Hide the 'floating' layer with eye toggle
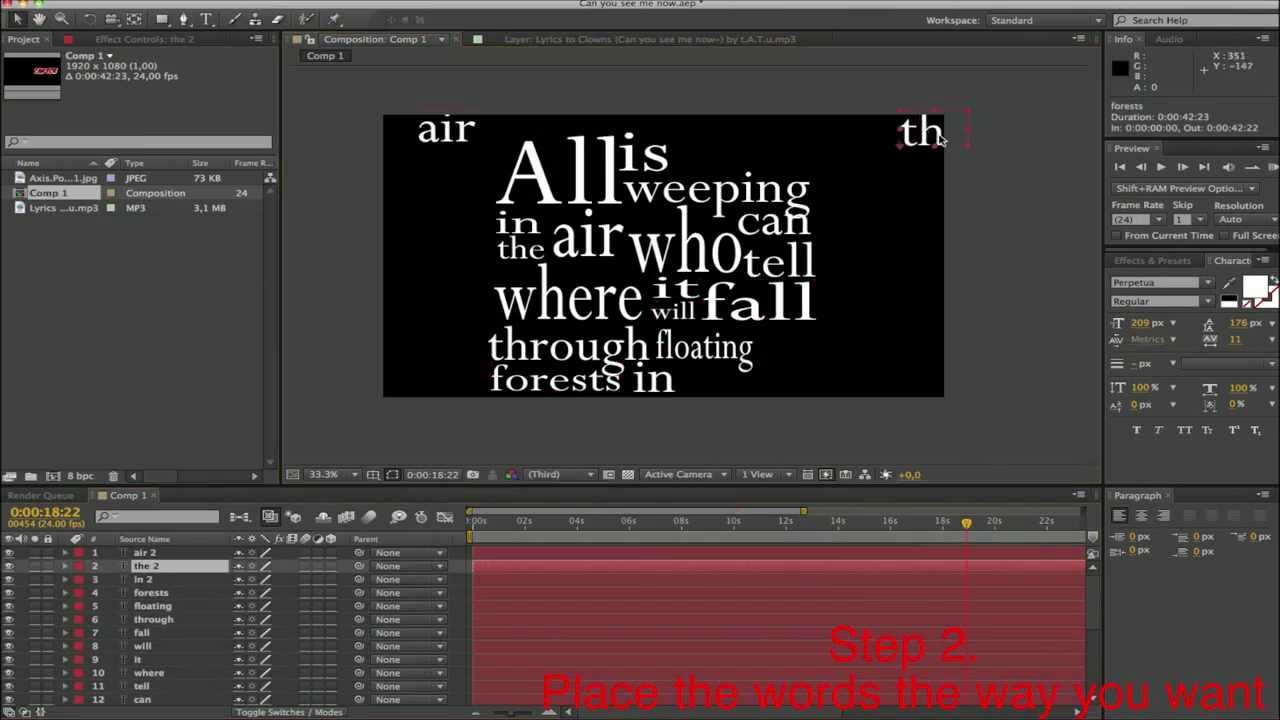Image resolution: width=1280 pixels, height=720 pixels. tap(9, 606)
